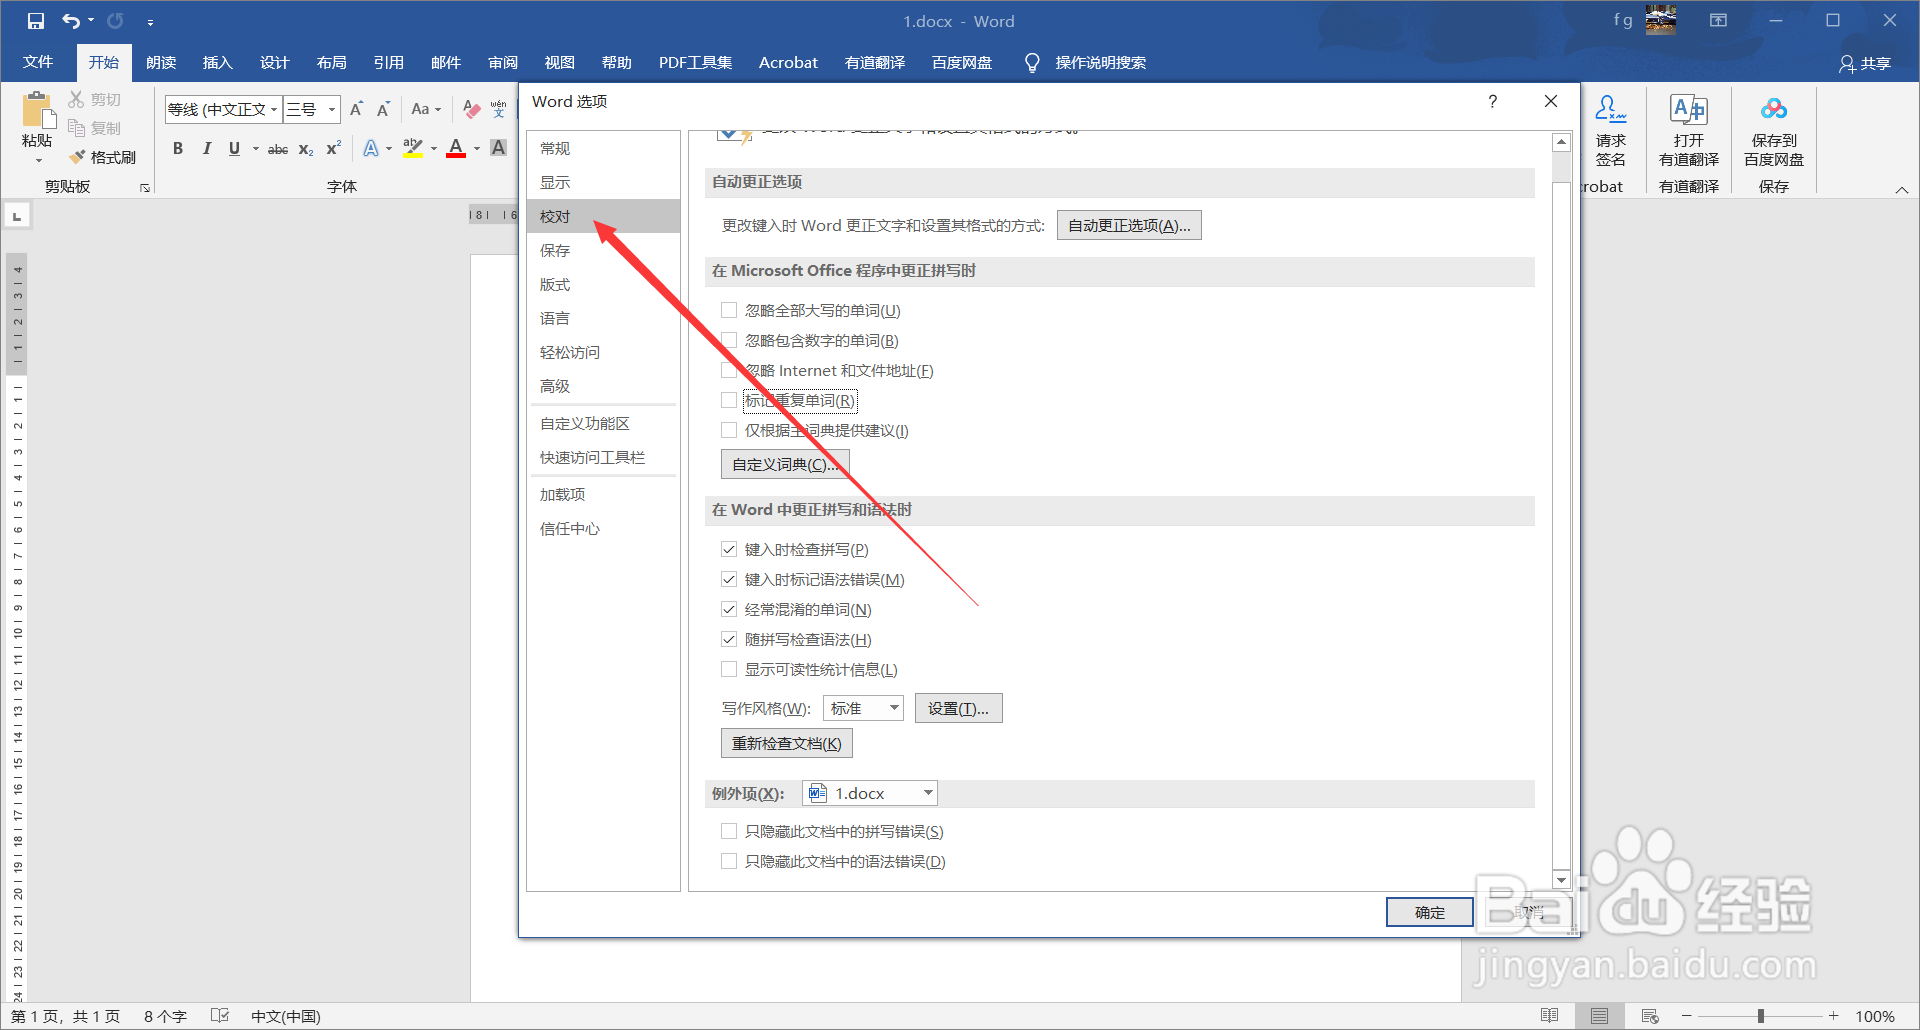Image resolution: width=1920 pixels, height=1030 pixels.
Task: Expand the underline style dropdown arrow
Action: 255,149
